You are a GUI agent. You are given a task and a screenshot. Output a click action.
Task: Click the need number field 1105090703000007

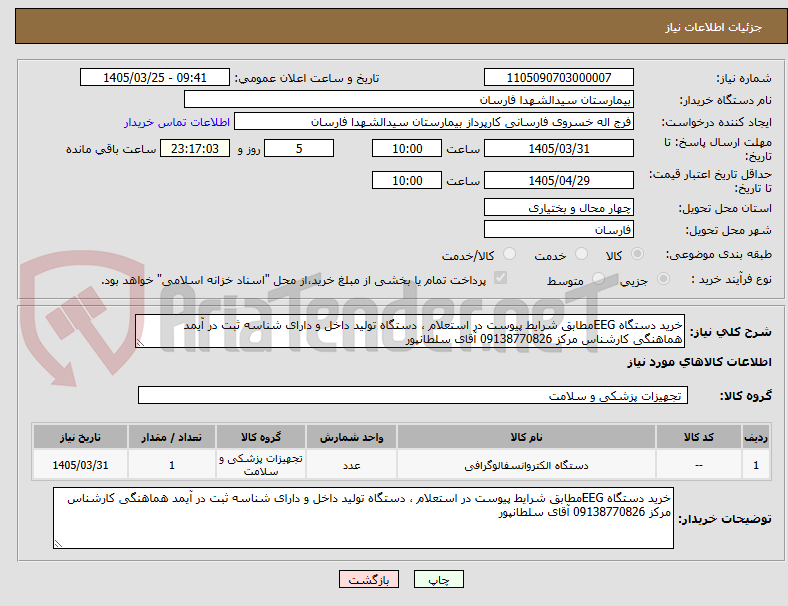(x=559, y=77)
